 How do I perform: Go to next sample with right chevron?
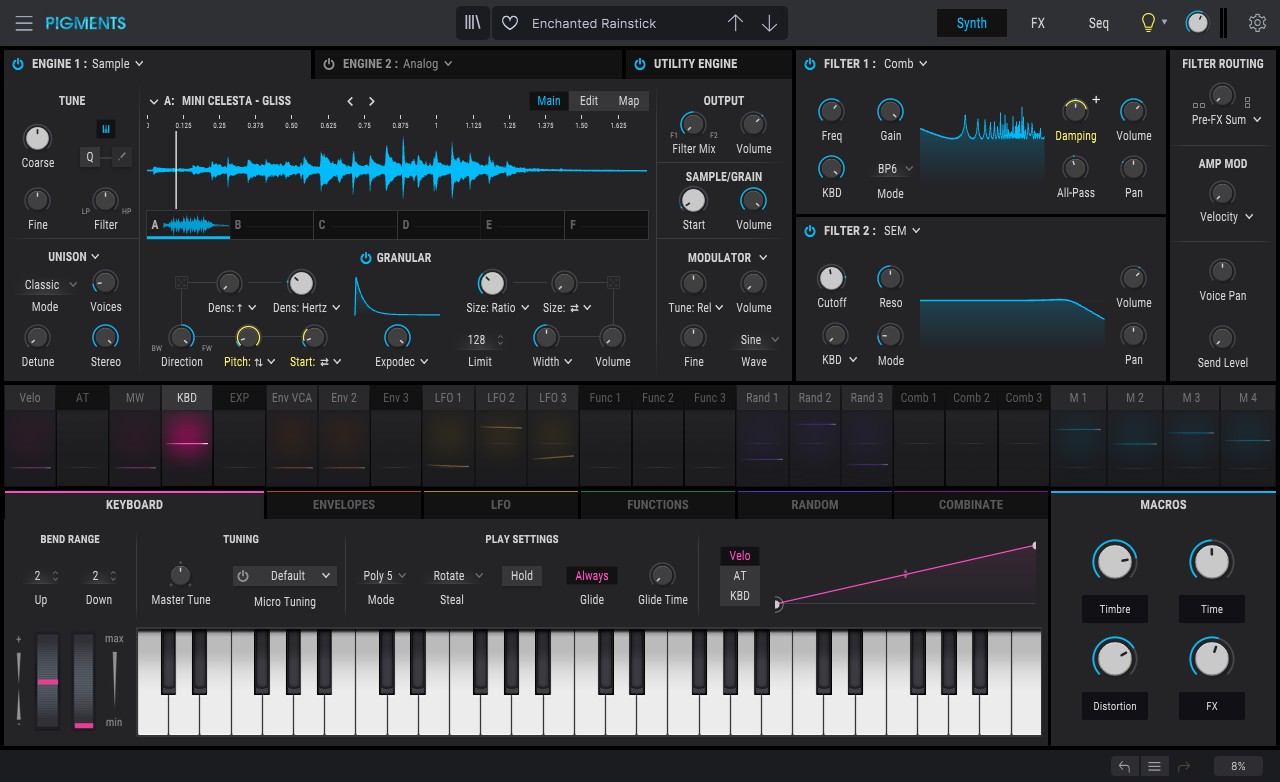tap(372, 101)
